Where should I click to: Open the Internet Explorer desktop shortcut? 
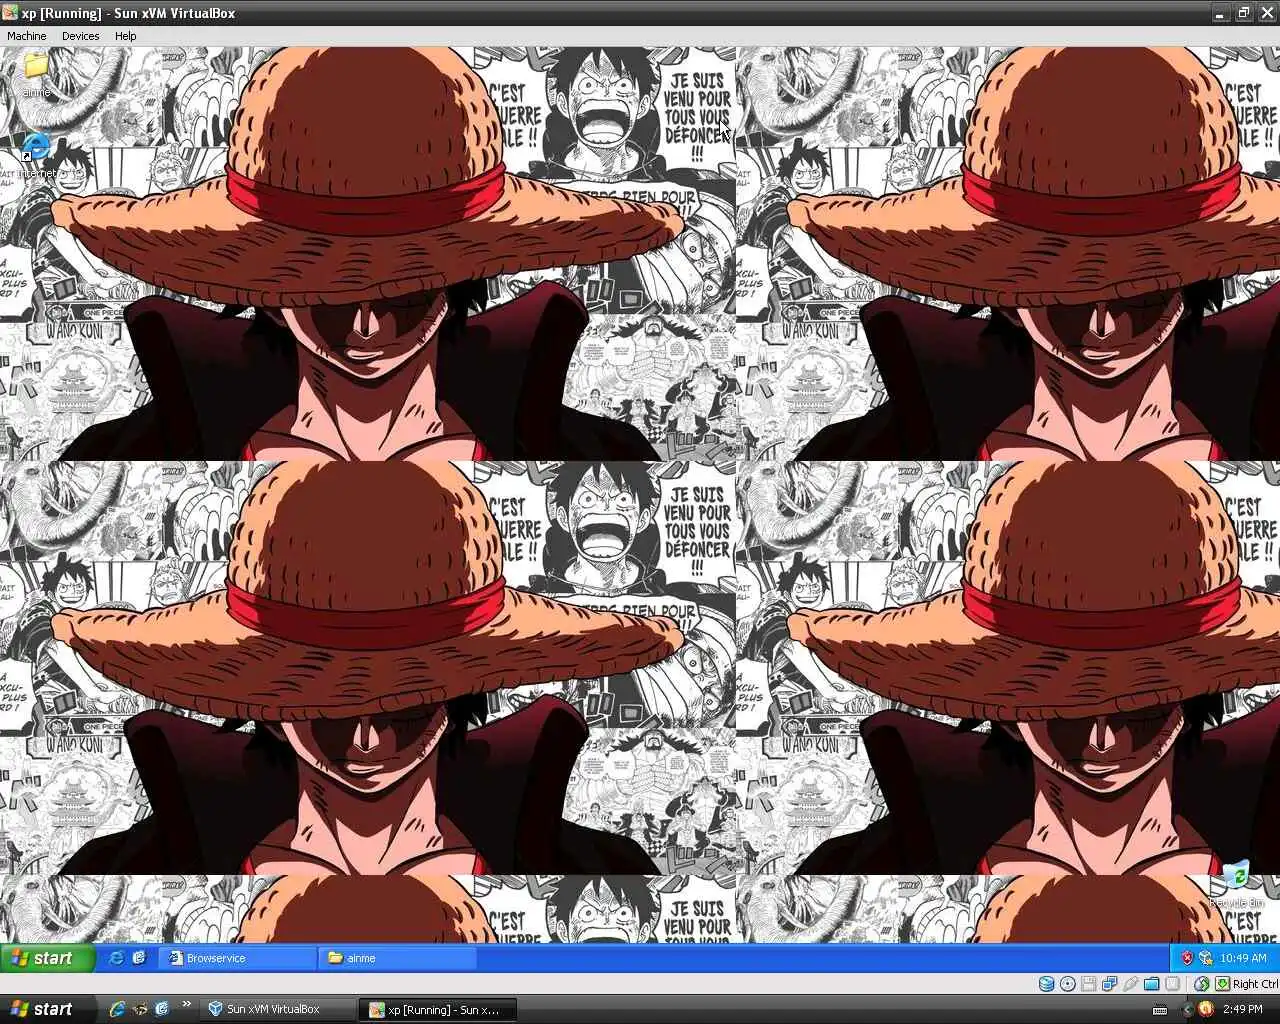pos(36,155)
